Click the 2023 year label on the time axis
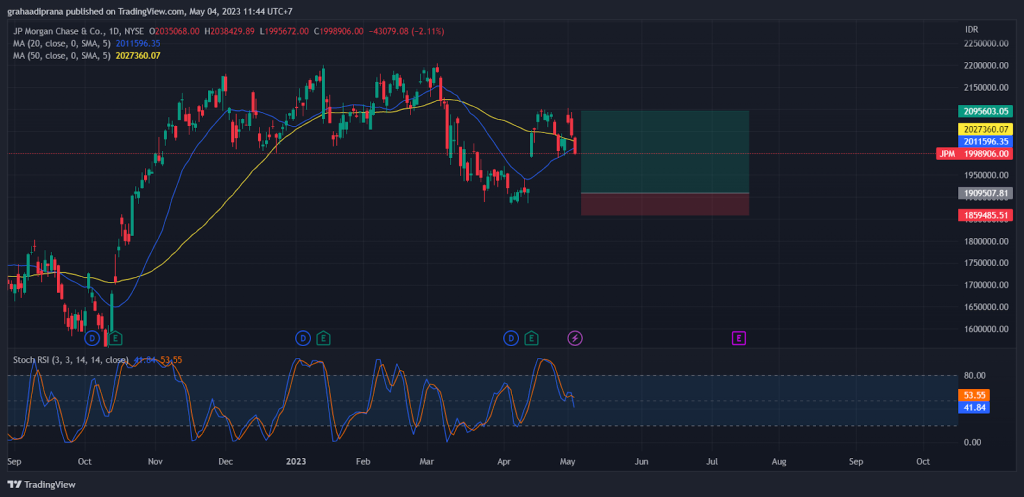 pos(296,461)
